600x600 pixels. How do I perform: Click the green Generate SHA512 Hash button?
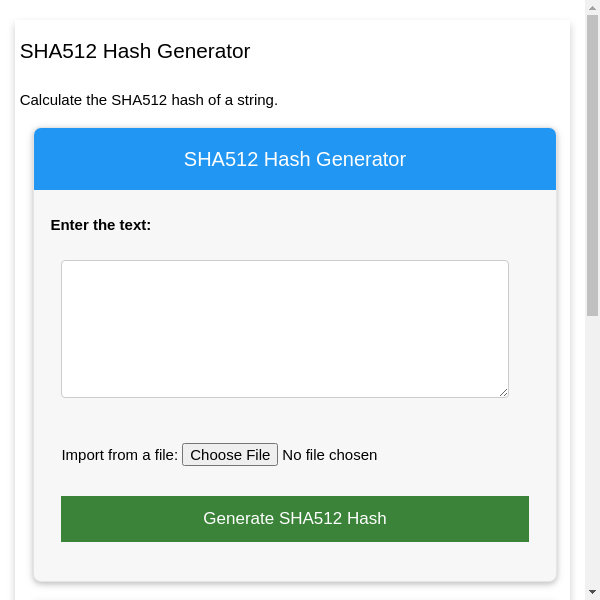click(x=295, y=519)
